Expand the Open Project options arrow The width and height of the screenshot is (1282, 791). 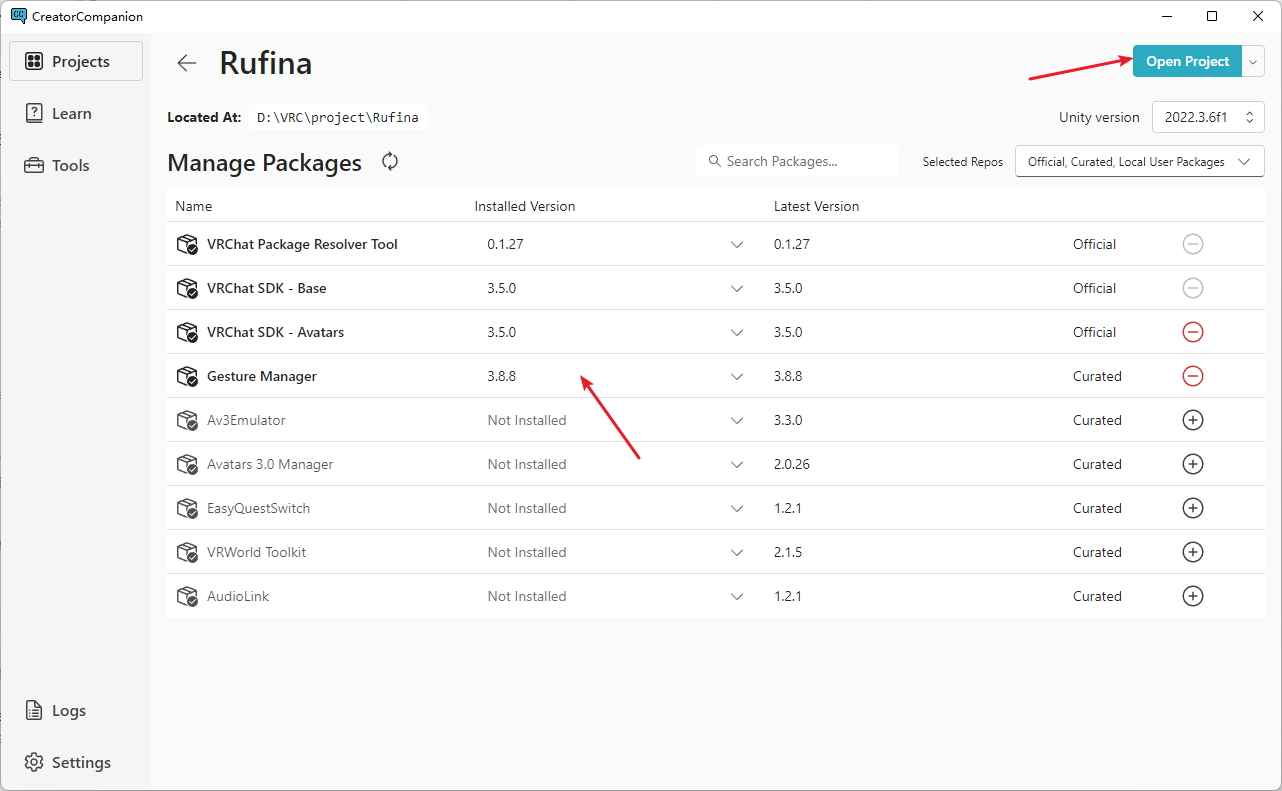coord(1254,62)
